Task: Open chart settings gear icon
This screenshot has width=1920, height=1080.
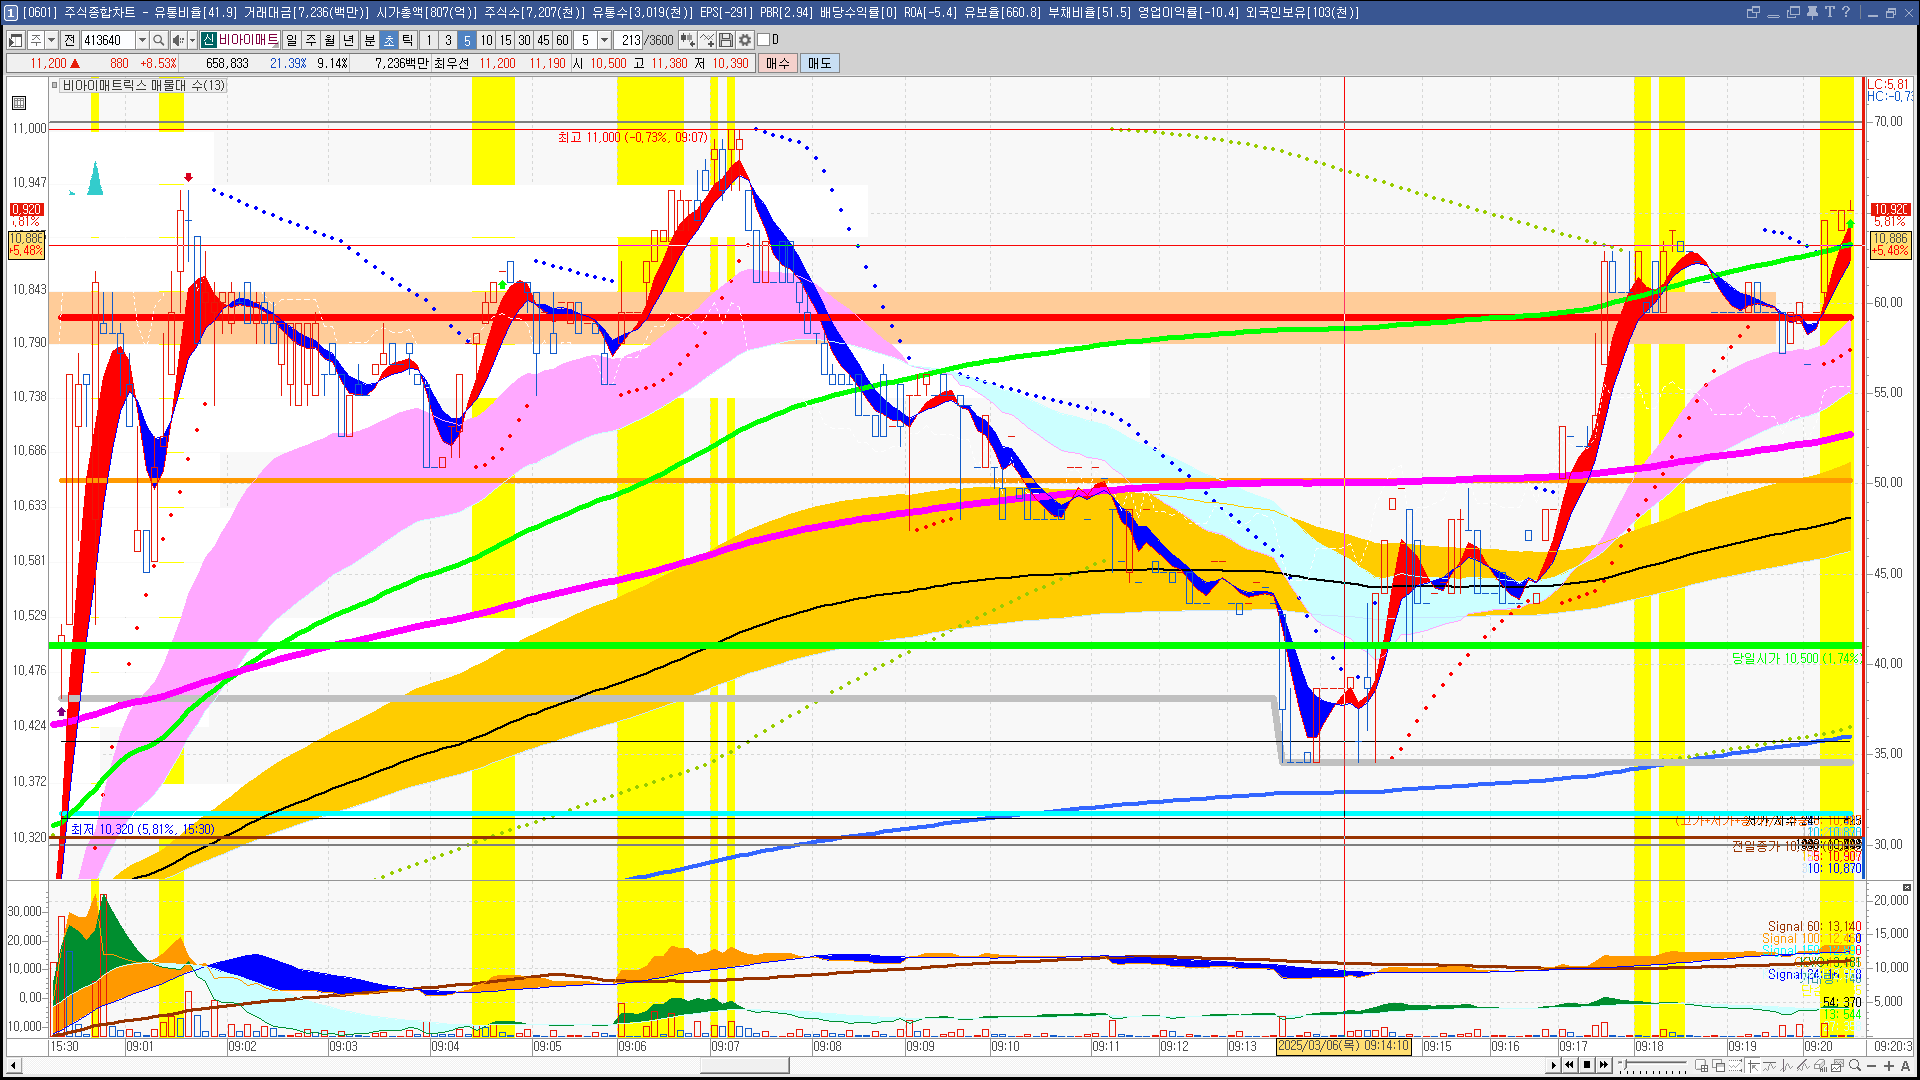Action: click(745, 40)
